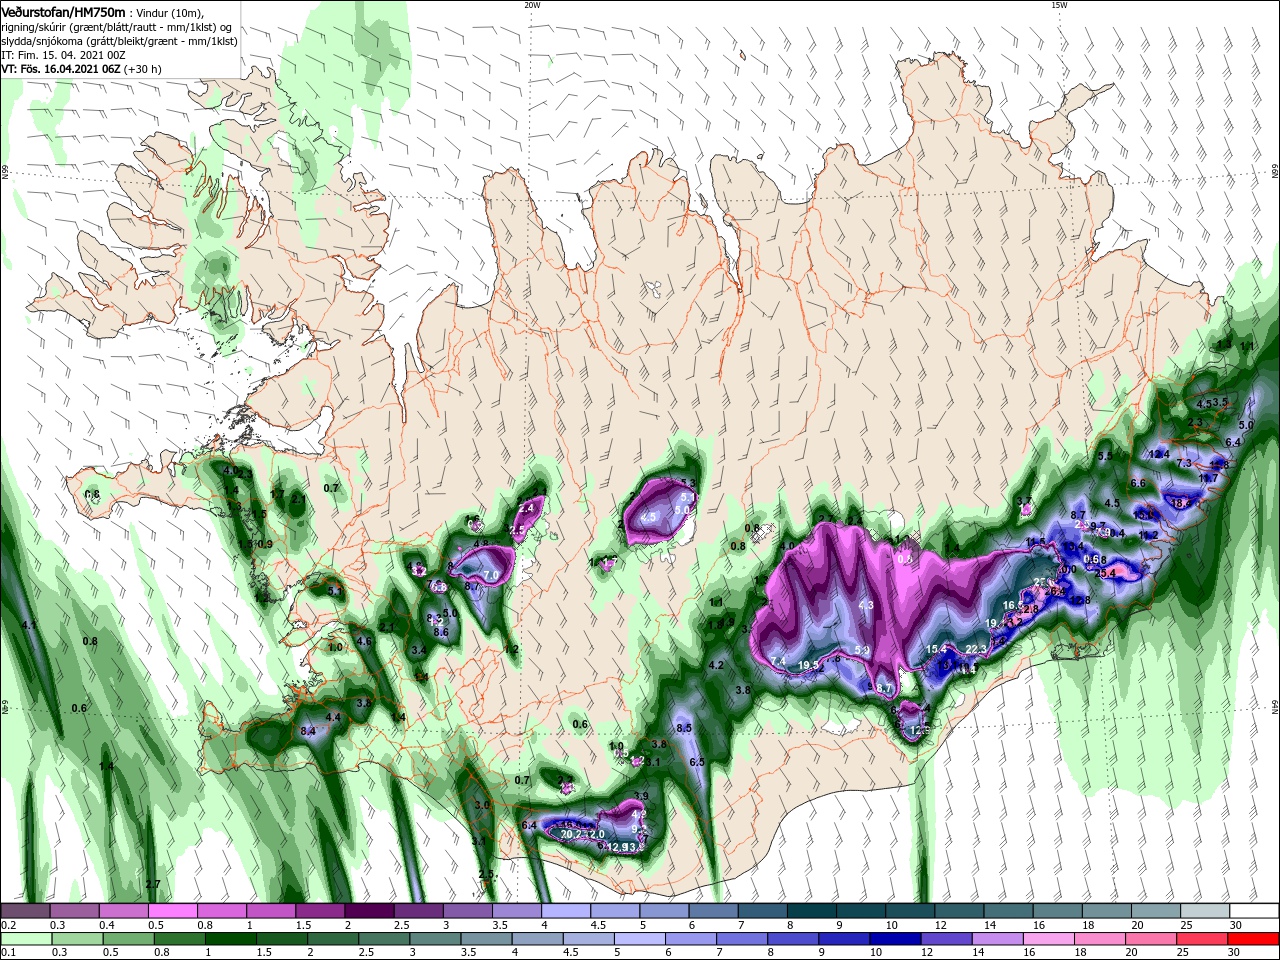The width and height of the screenshot is (1280, 960).
Task: Click the 'IT: Fim. 15. 04. 2021 00Z' line
Action: [x=65, y=55]
